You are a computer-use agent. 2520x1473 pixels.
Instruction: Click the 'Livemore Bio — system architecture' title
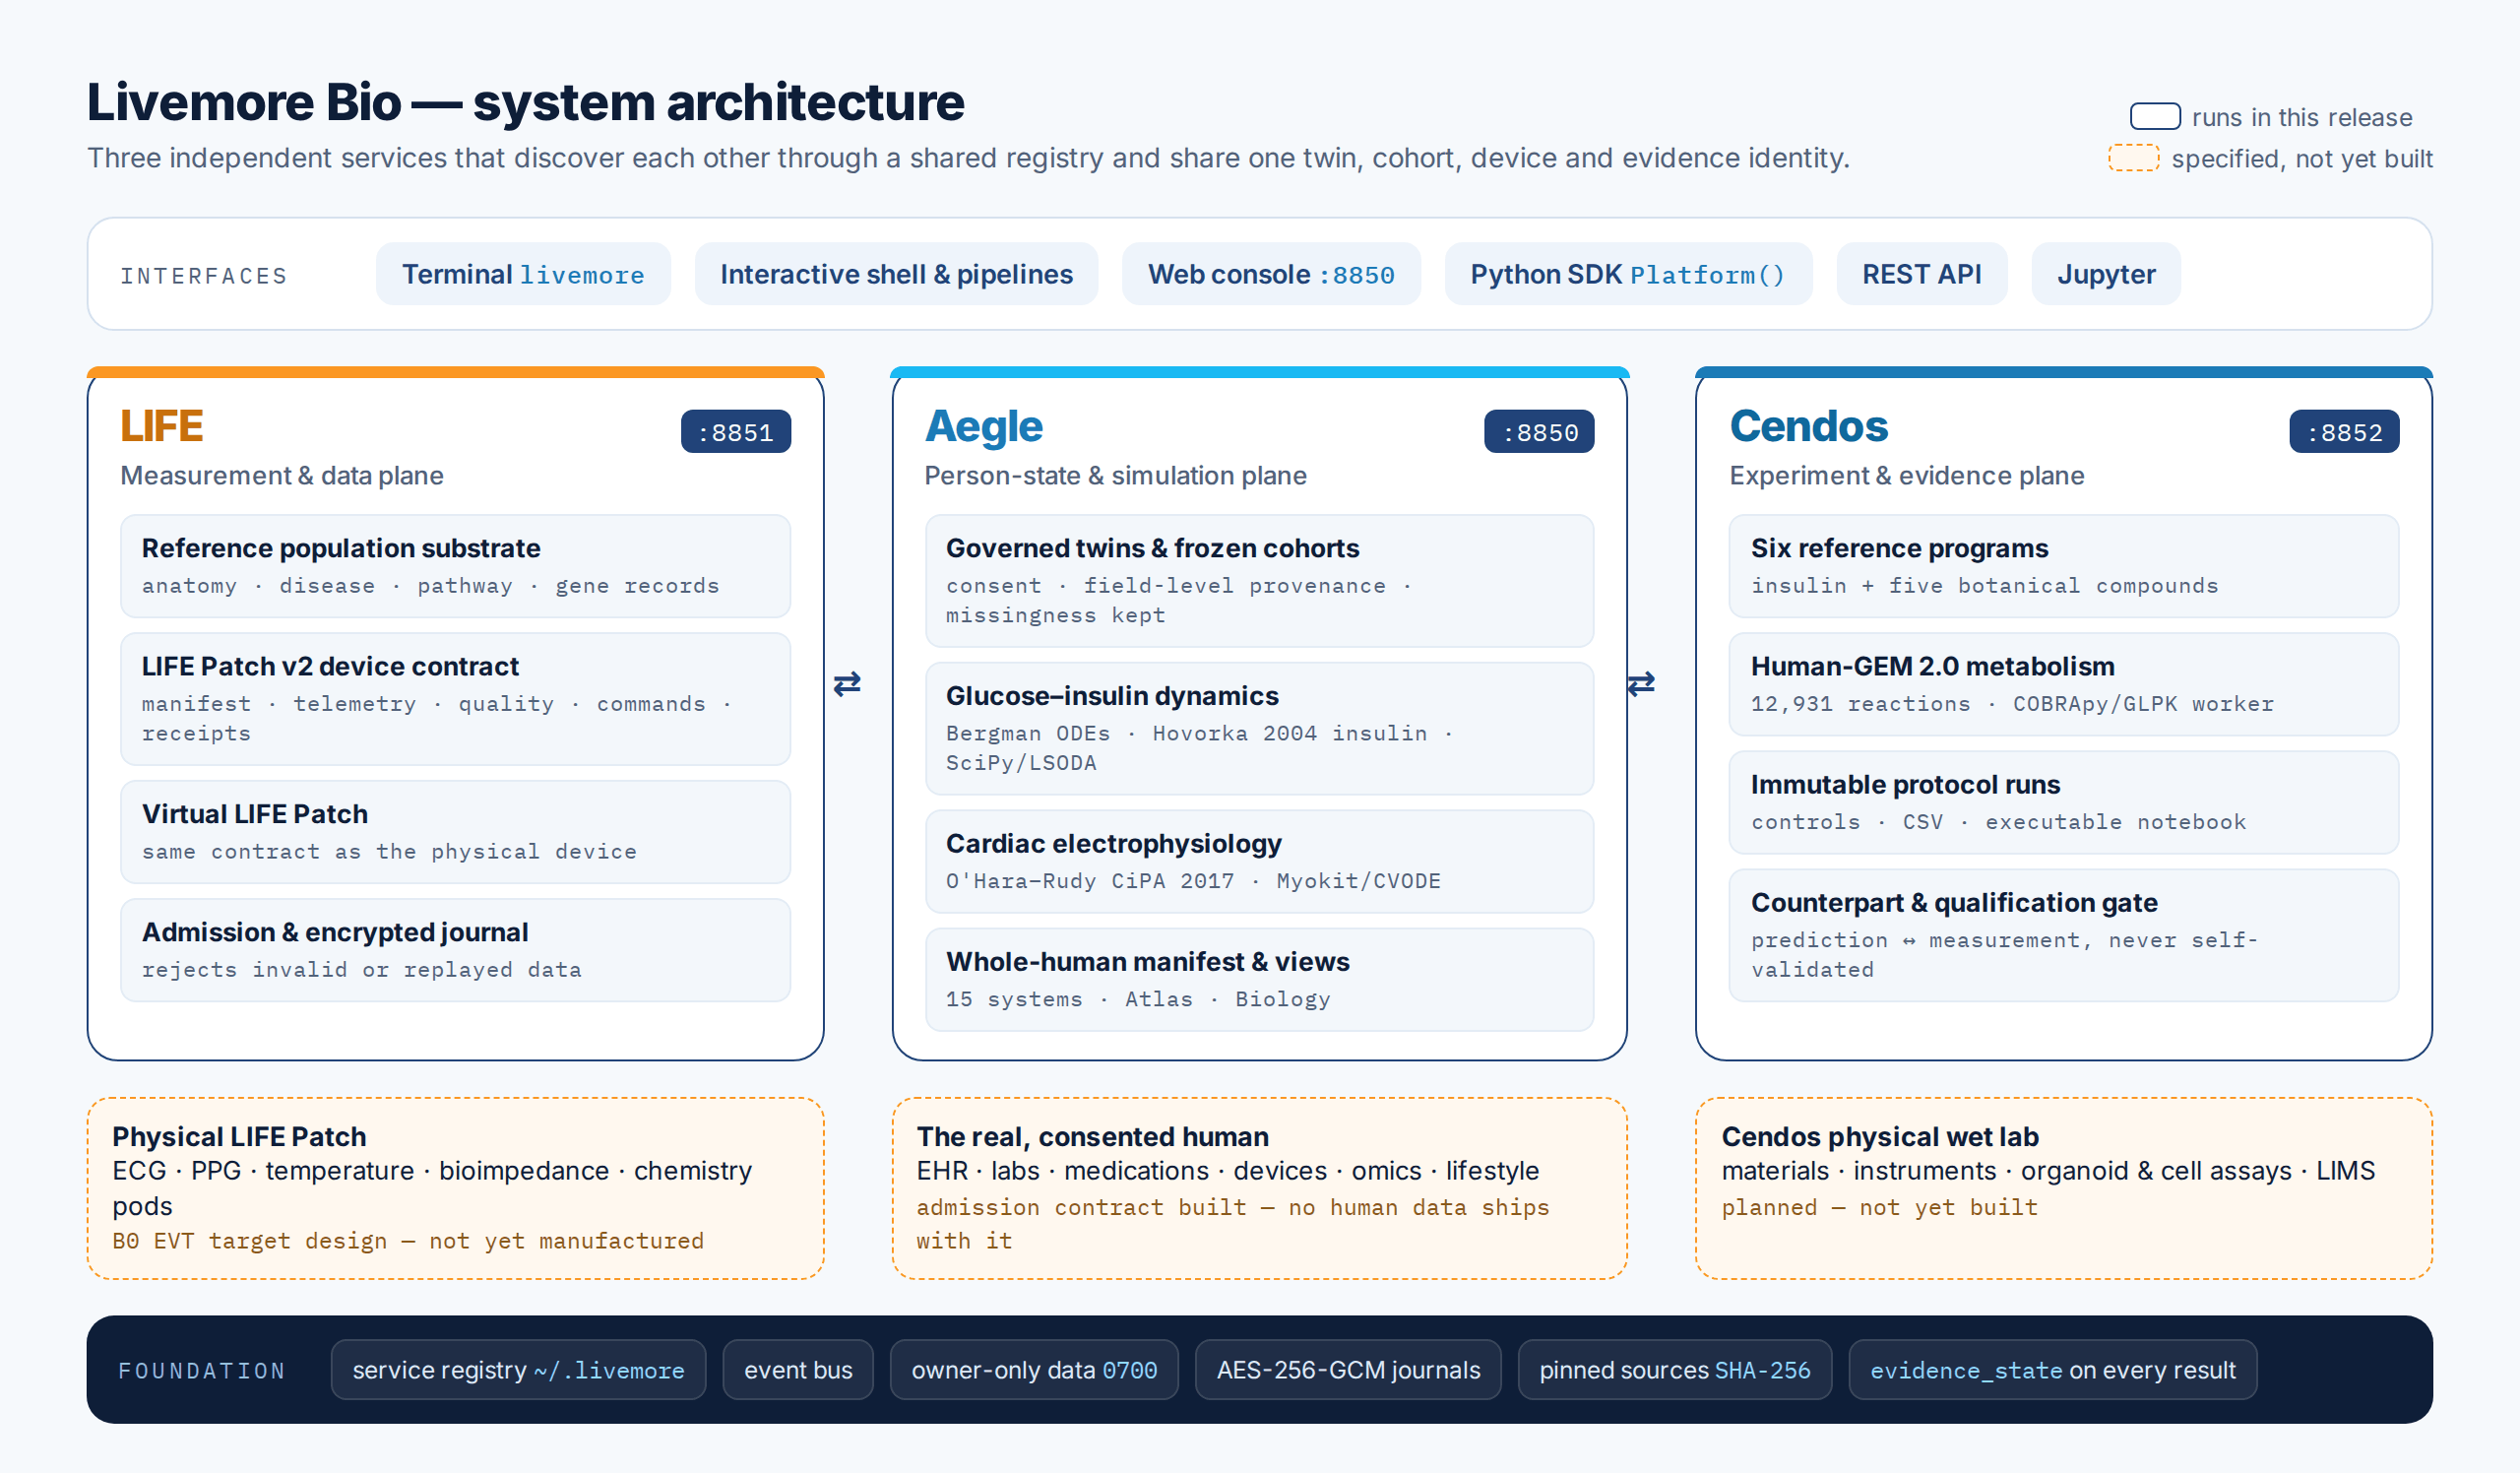click(x=526, y=102)
